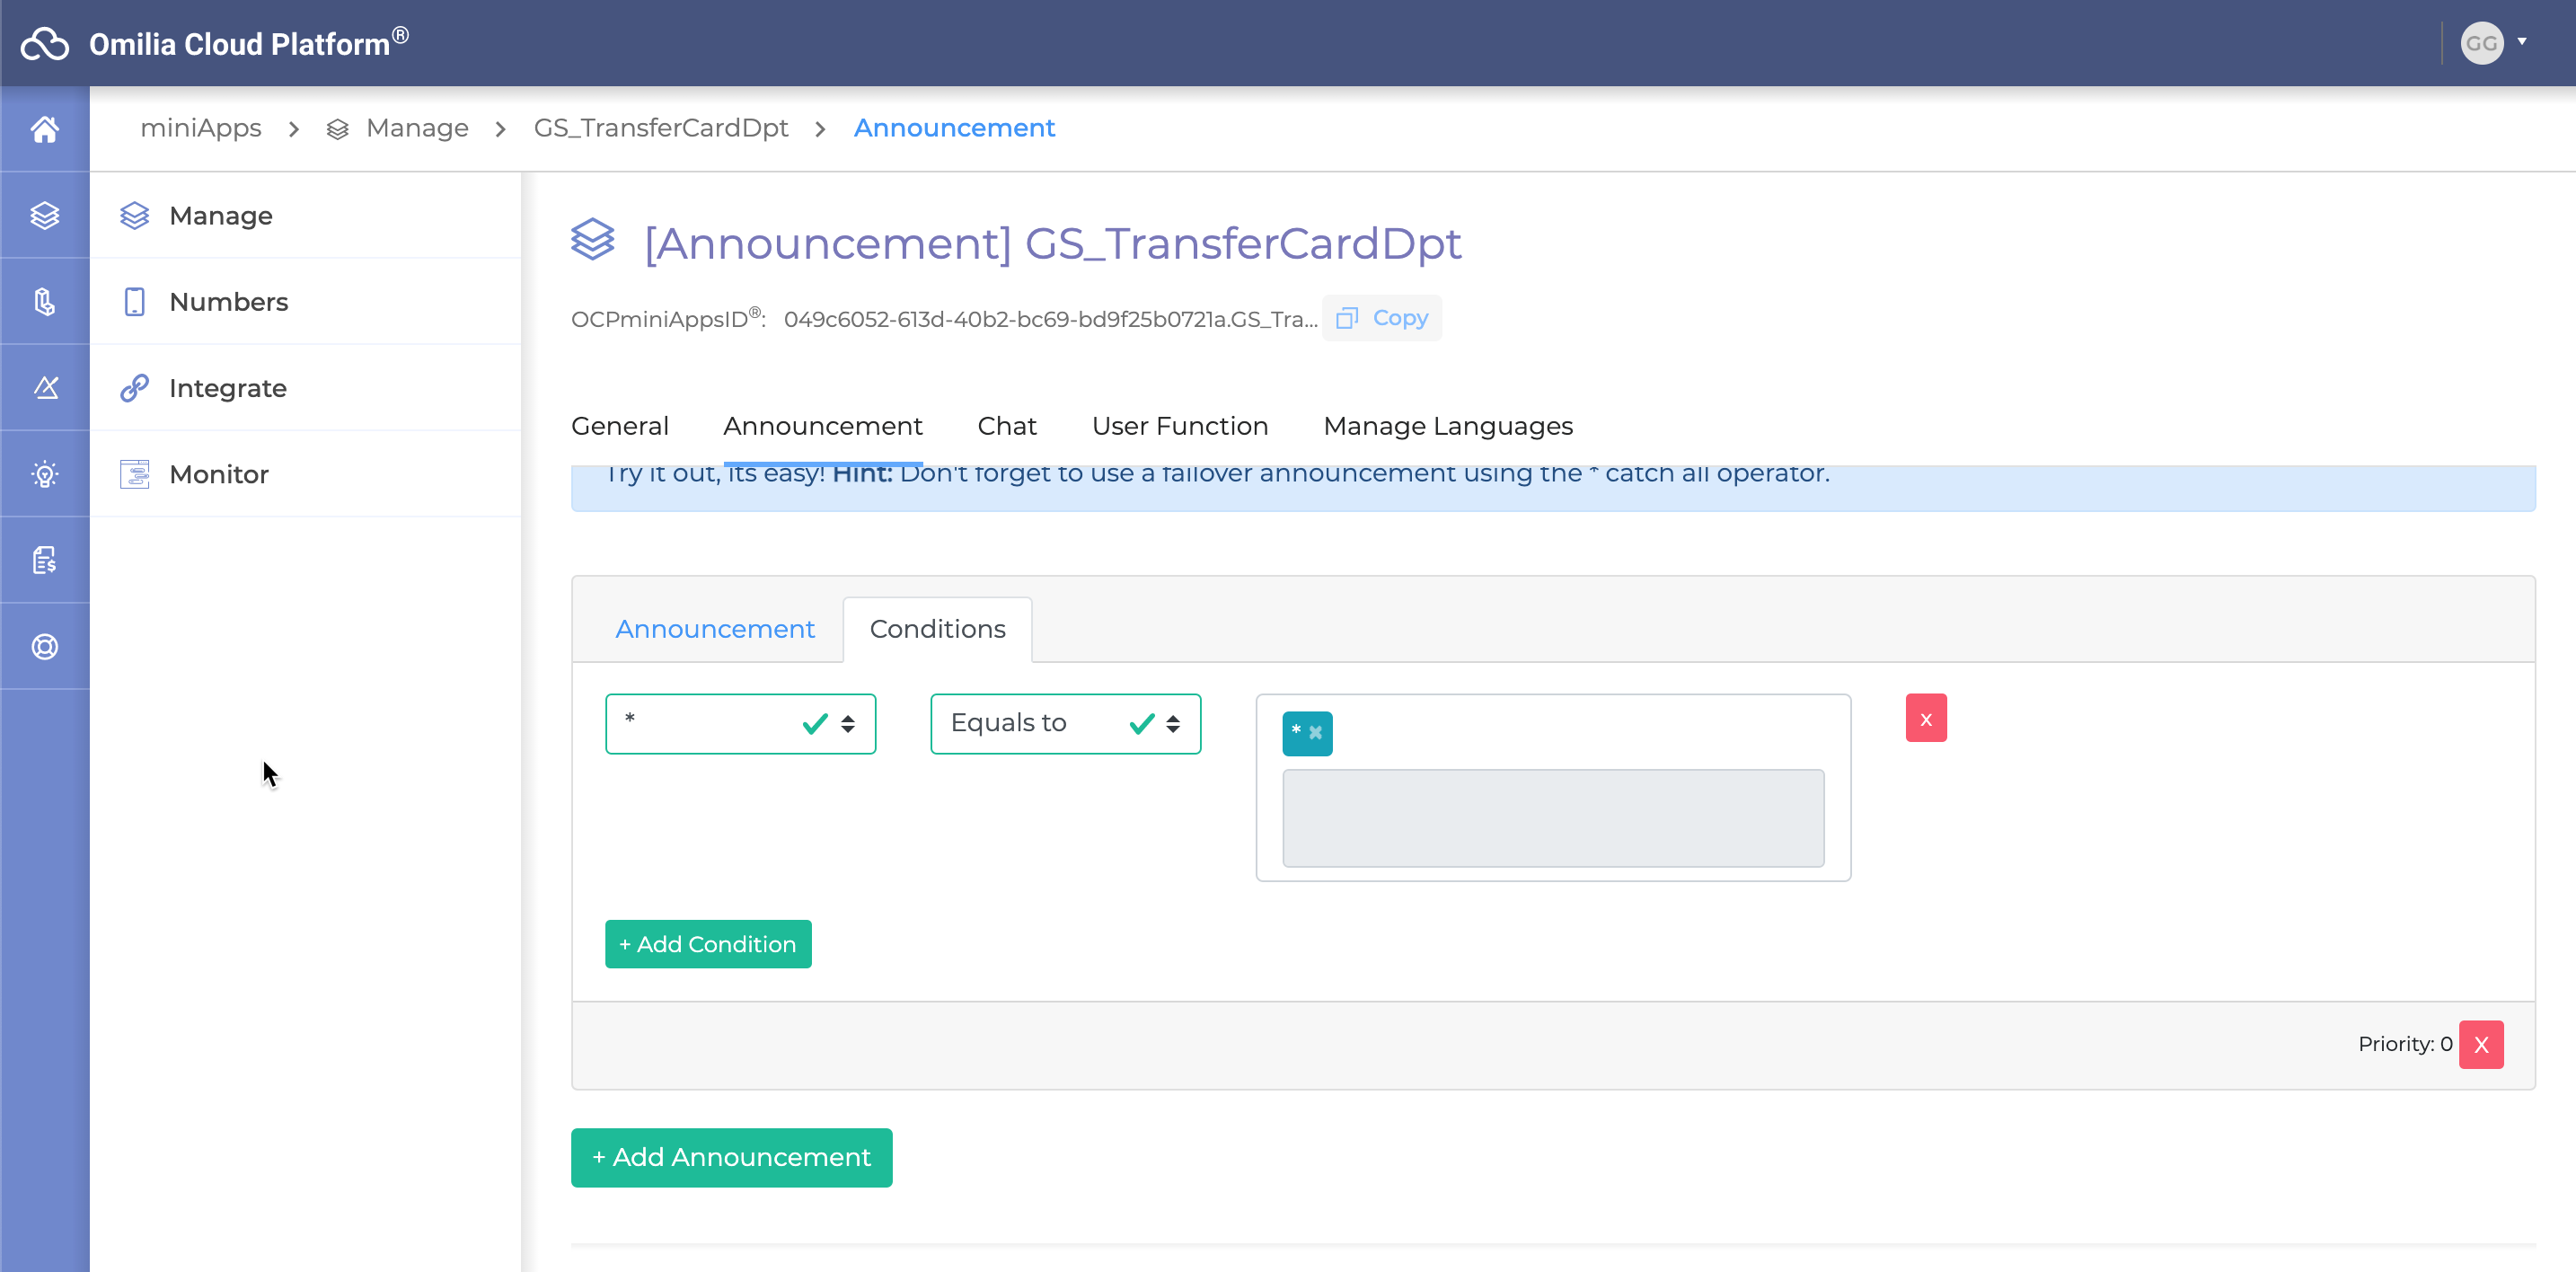2576x1272 pixels.
Task: Remove the asterisk value tag
Action: tap(1316, 733)
